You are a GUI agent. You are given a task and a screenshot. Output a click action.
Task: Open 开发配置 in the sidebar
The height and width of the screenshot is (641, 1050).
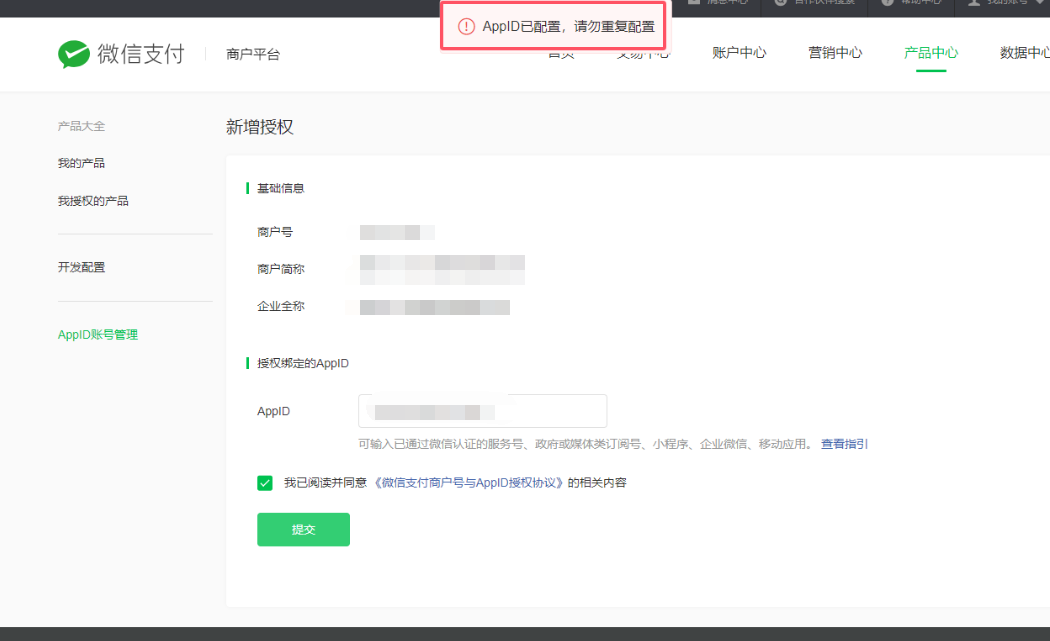click(81, 267)
